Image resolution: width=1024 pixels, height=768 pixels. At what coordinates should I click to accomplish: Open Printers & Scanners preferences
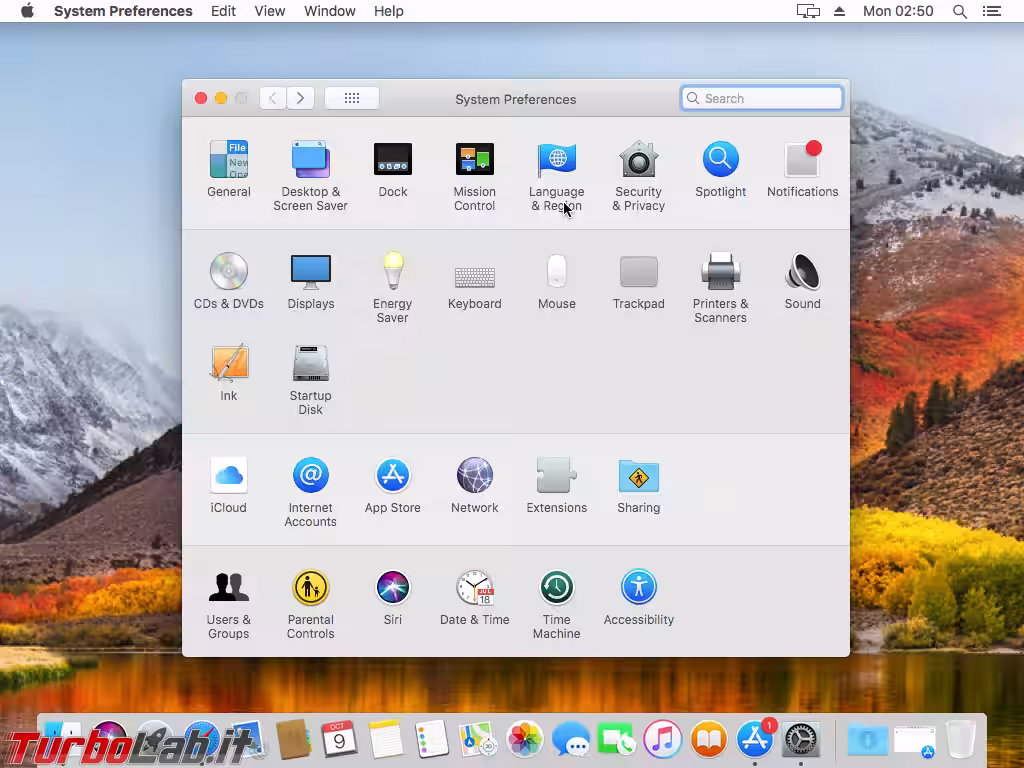[x=721, y=270]
